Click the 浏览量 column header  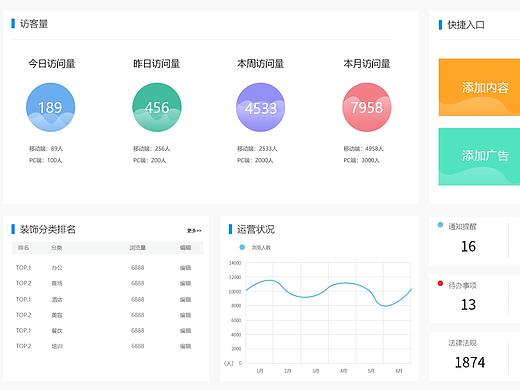(138, 248)
